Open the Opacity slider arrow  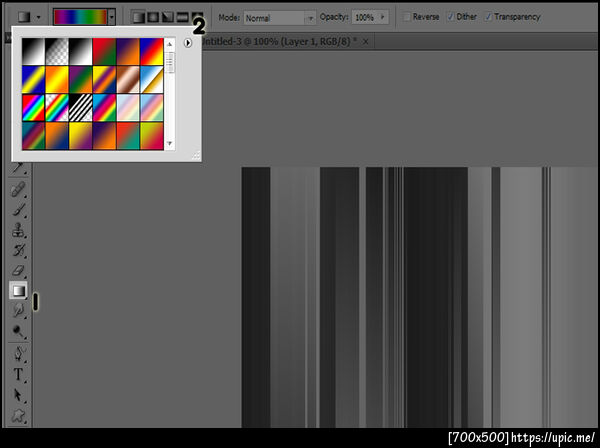click(x=382, y=17)
